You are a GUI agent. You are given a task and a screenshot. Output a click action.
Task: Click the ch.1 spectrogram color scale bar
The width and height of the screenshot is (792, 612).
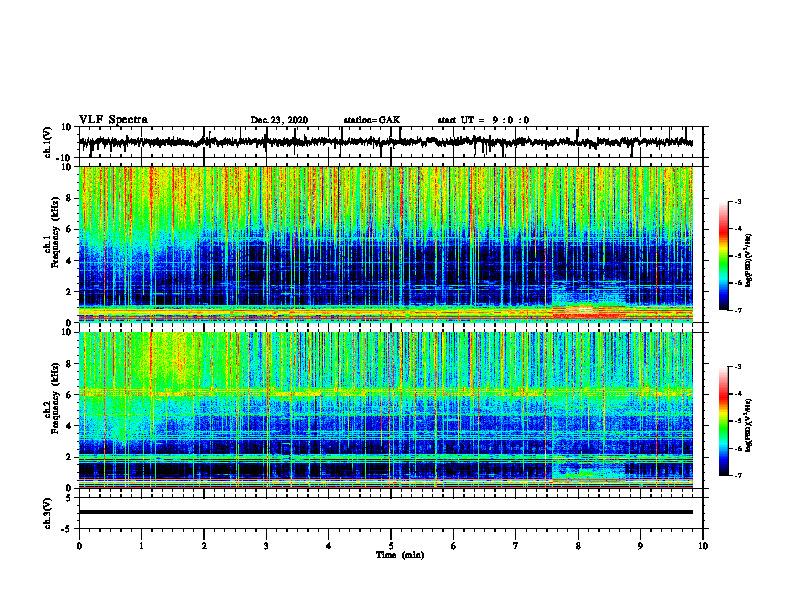pyautogui.click(x=723, y=256)
